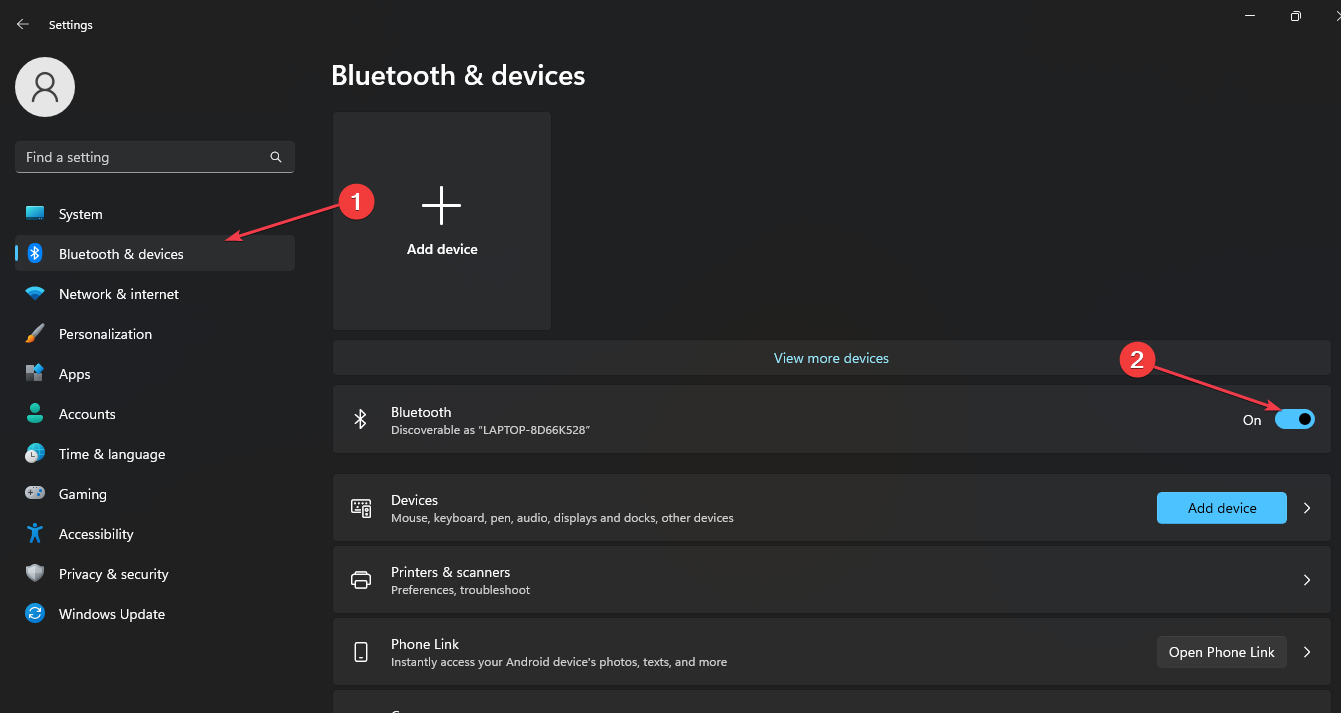Click the Network wifi icon
Viewport: 1341px width, 713px height.
(x=35, y=294)
